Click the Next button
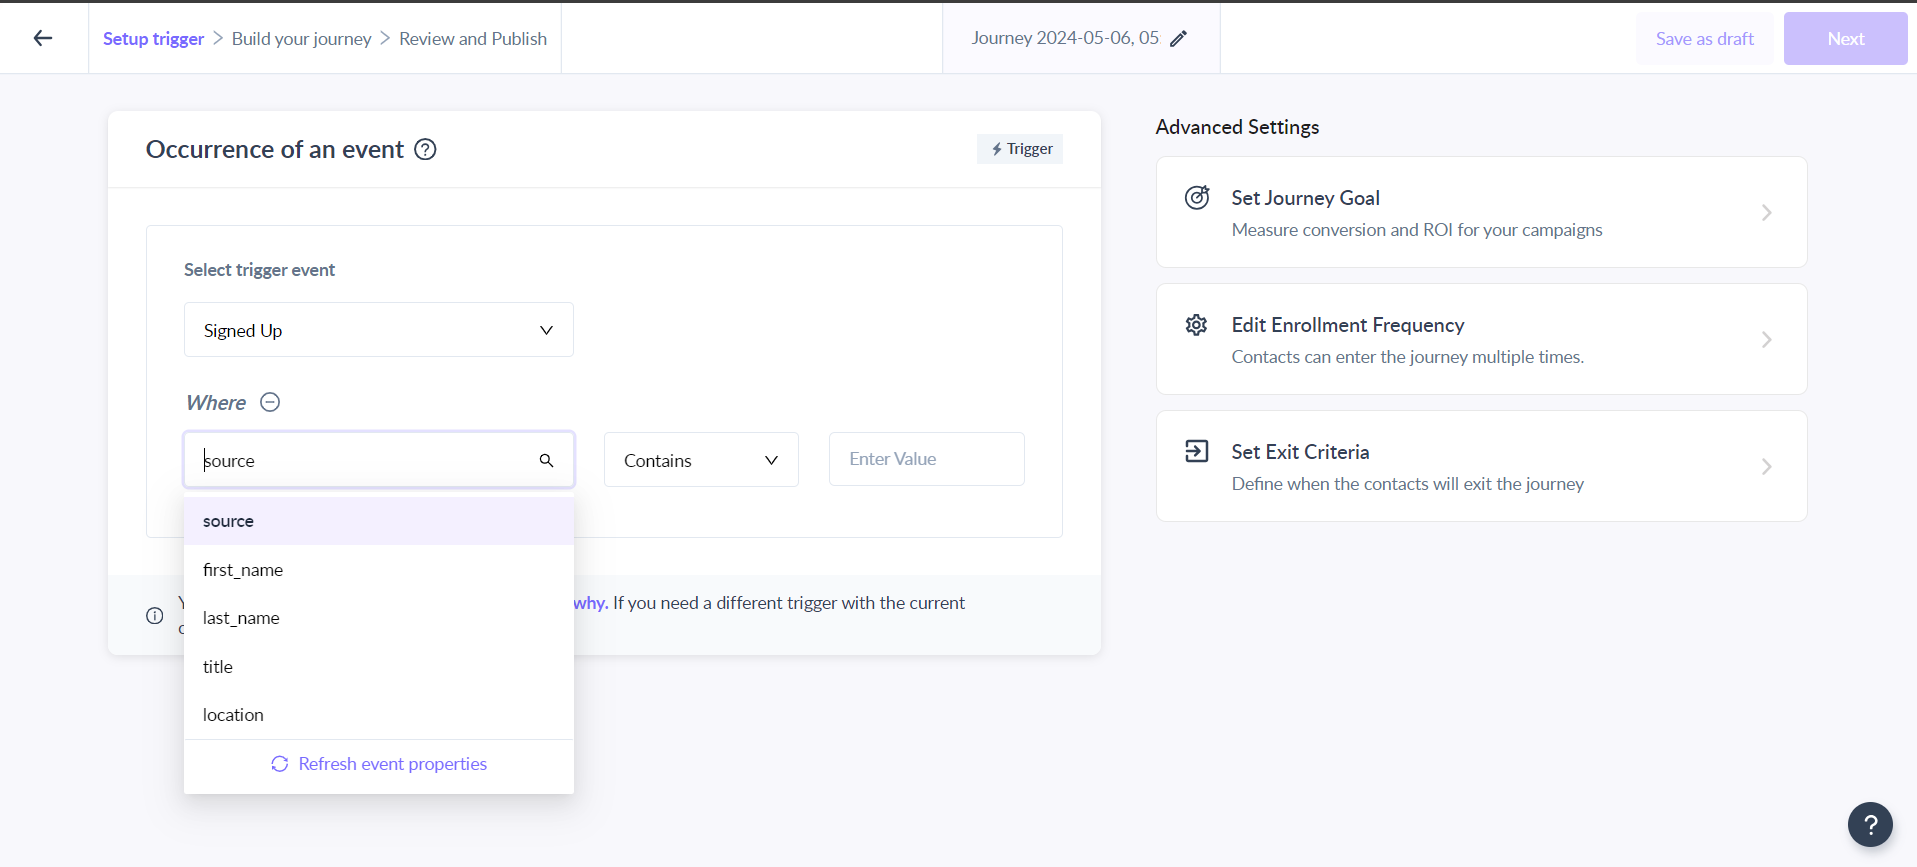 click(x=1845, y=39)
